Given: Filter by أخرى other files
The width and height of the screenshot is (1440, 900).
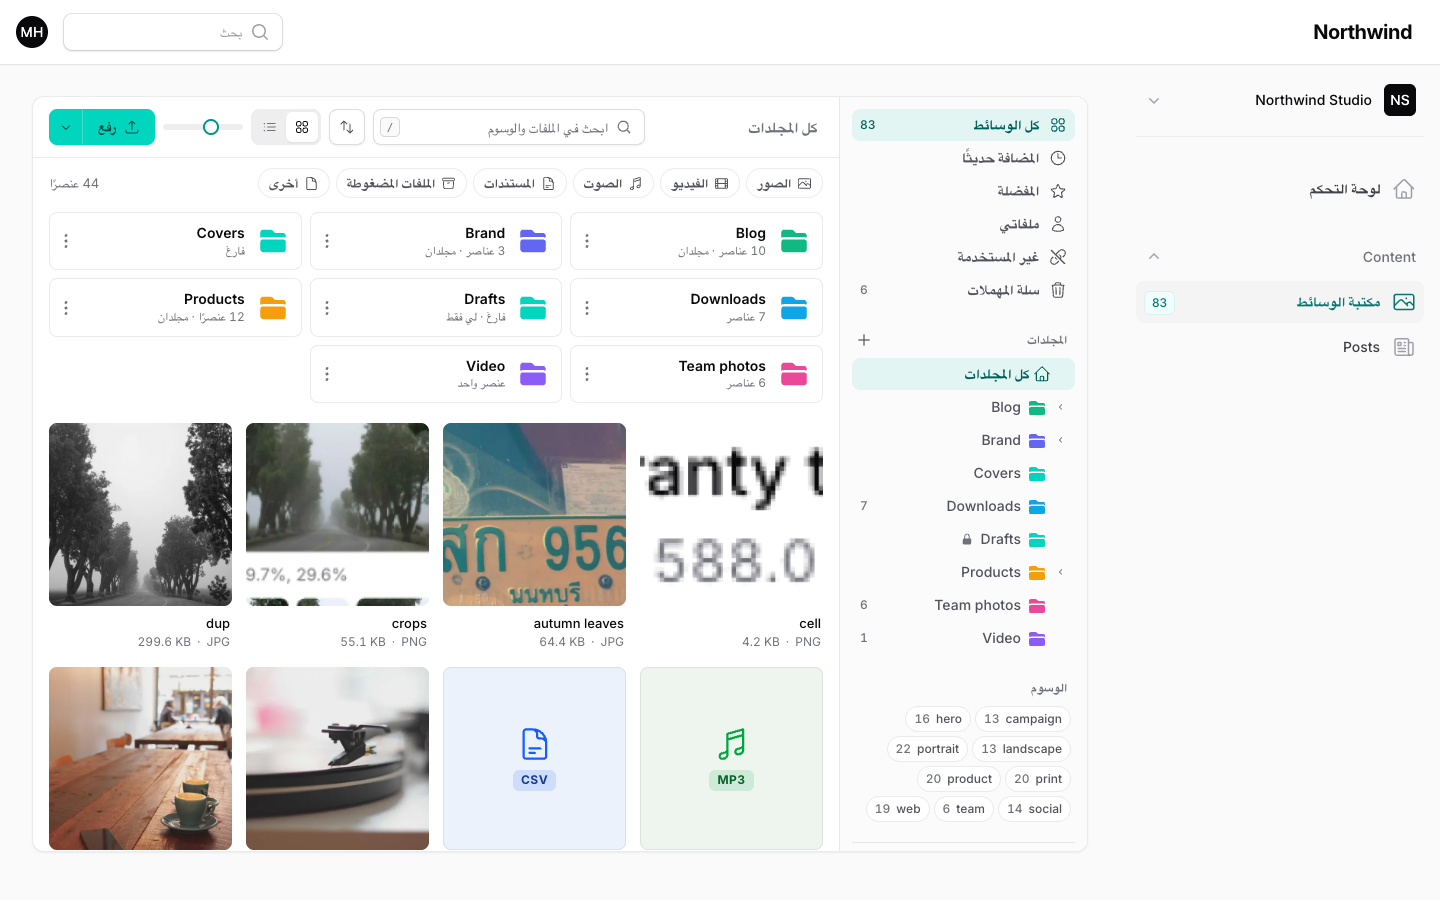Looking at the screenshot, I should click(294, 183).
